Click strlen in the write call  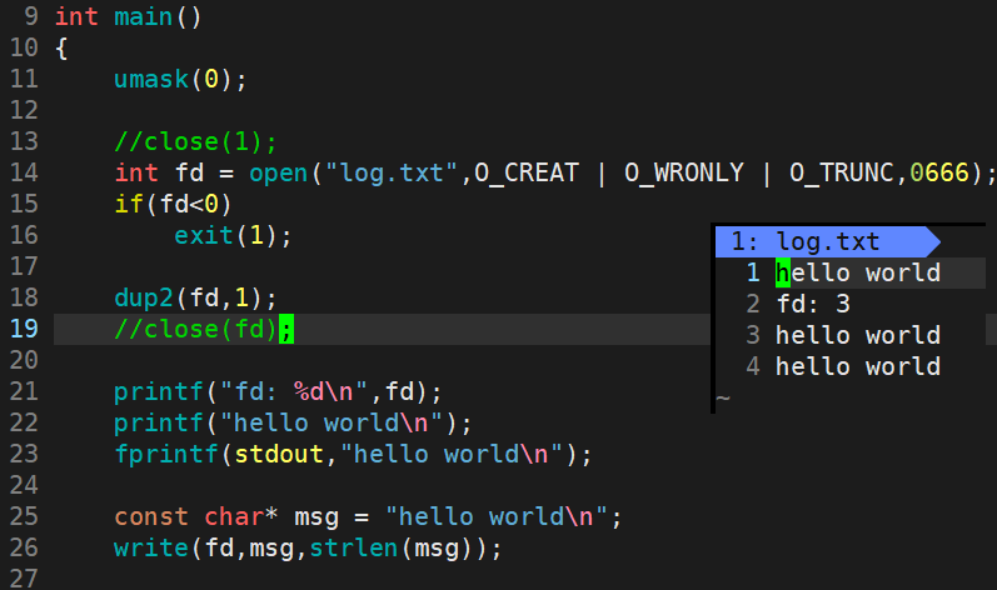(x=354, y=548)
